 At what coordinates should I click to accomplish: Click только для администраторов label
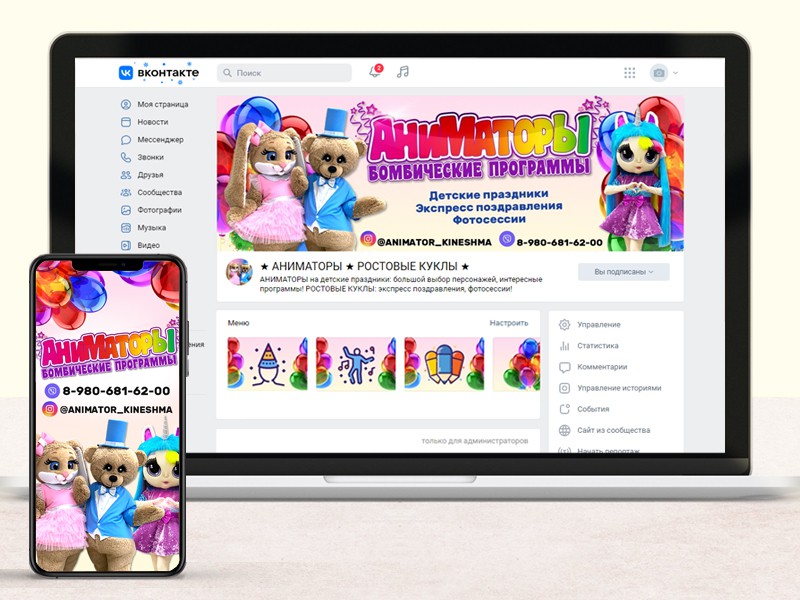474,441
